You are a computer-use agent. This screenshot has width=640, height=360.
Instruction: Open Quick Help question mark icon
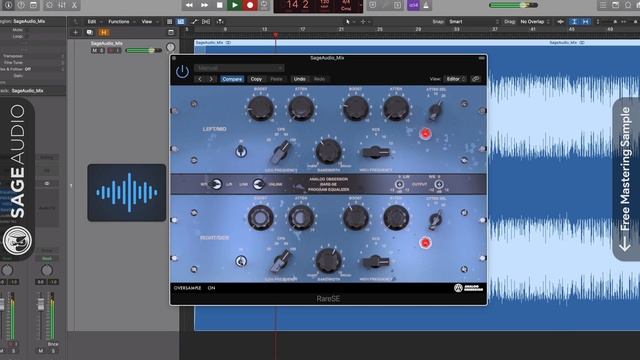click(21, 5)
